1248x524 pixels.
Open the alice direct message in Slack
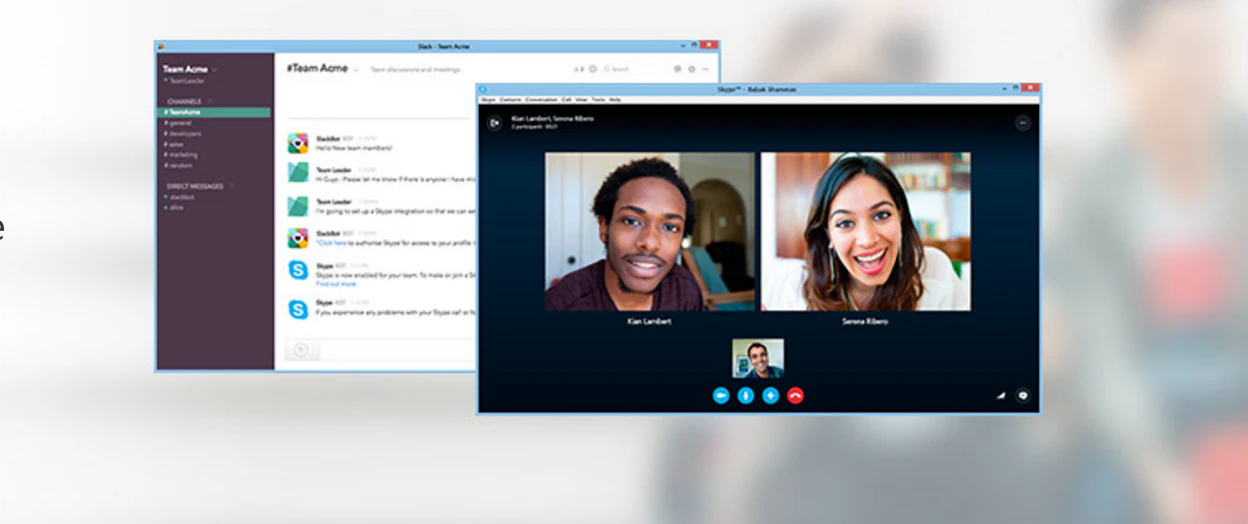tap(173, 207)
